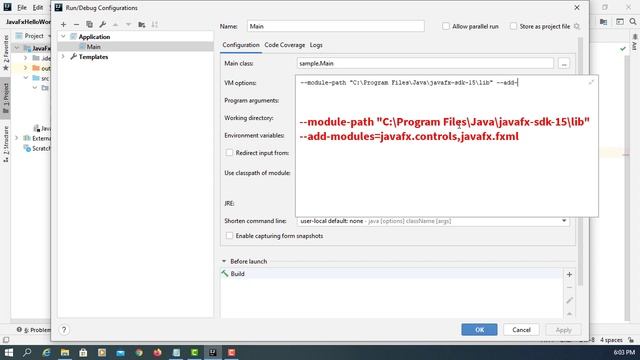Collapse JavaFx project root in Project tree
The height and width of the screenshot is (360, 640).
click(x=17, y=48)
